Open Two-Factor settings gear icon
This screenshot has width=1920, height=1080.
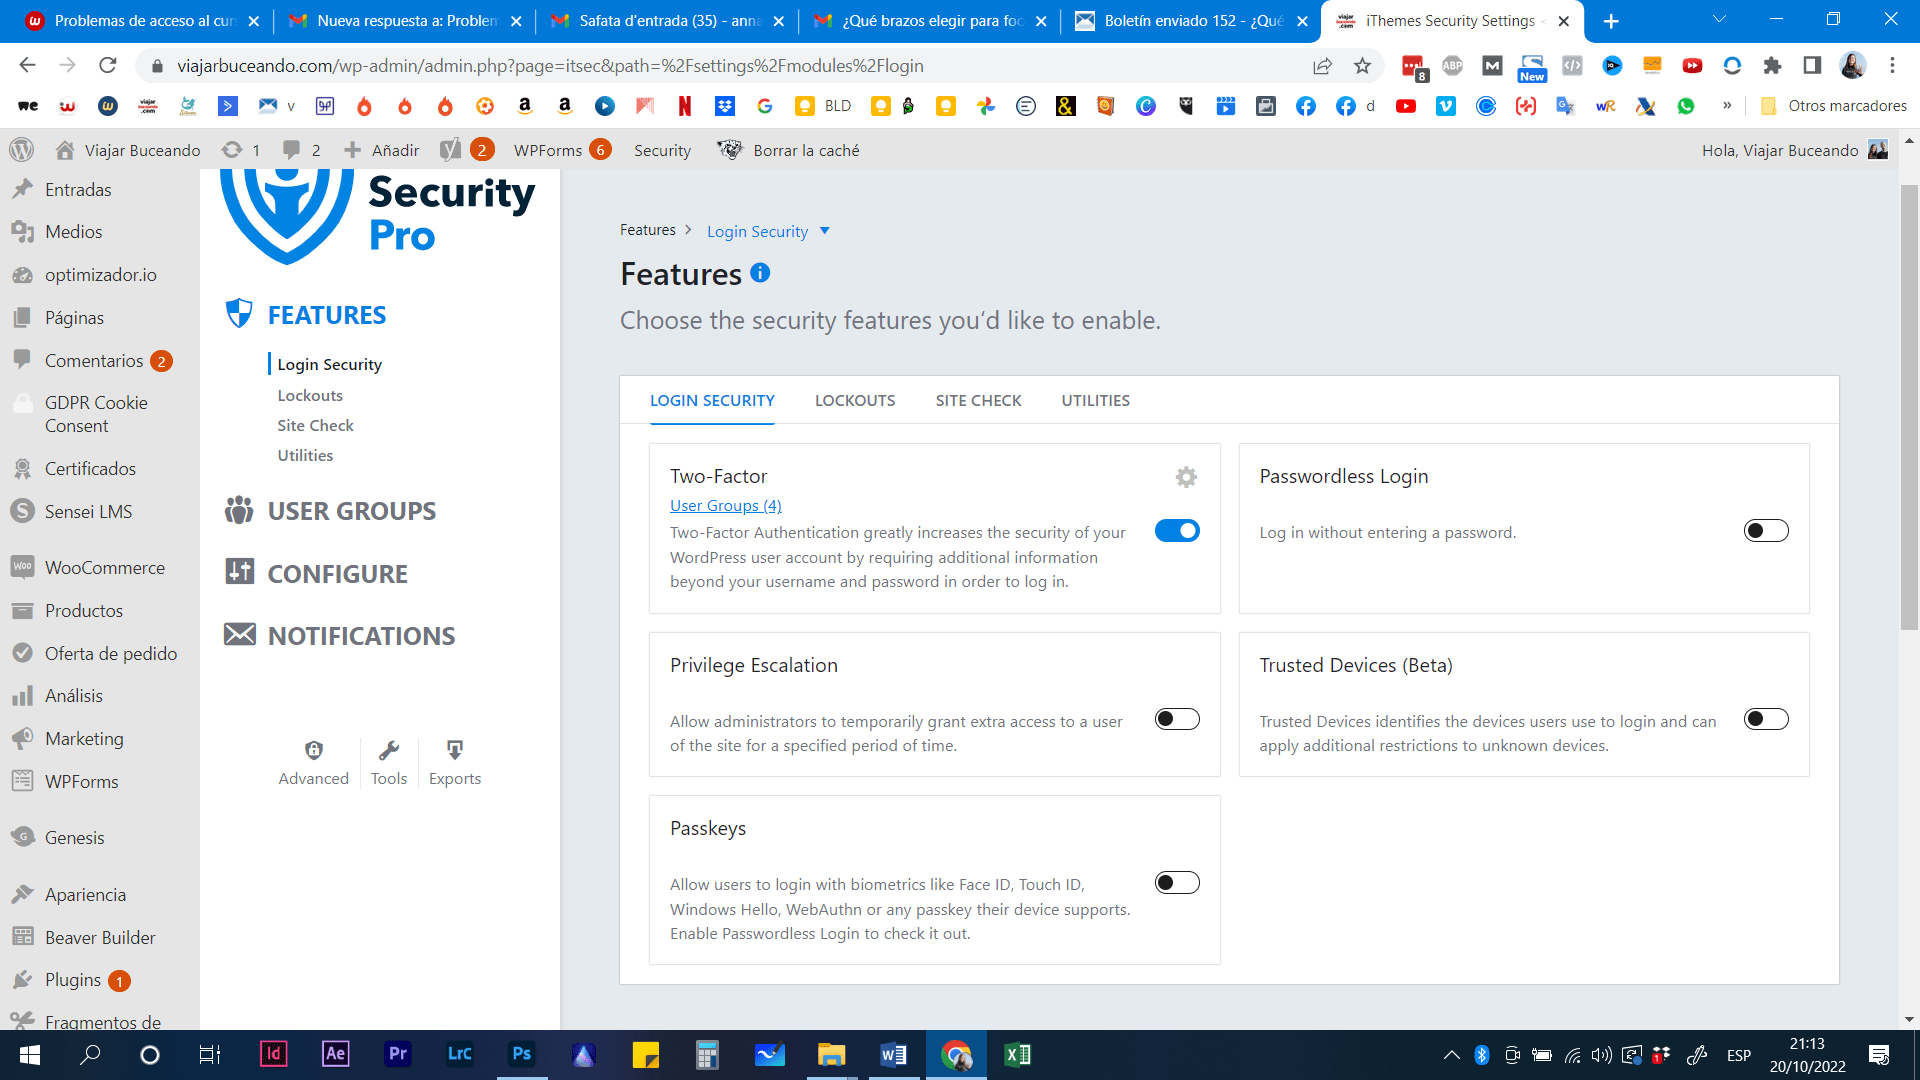[x=1186, y=477]
